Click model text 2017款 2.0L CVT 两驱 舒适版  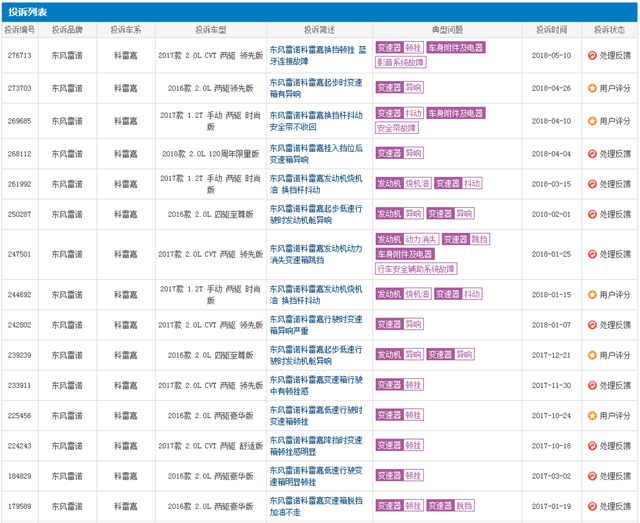pos(211,446)
